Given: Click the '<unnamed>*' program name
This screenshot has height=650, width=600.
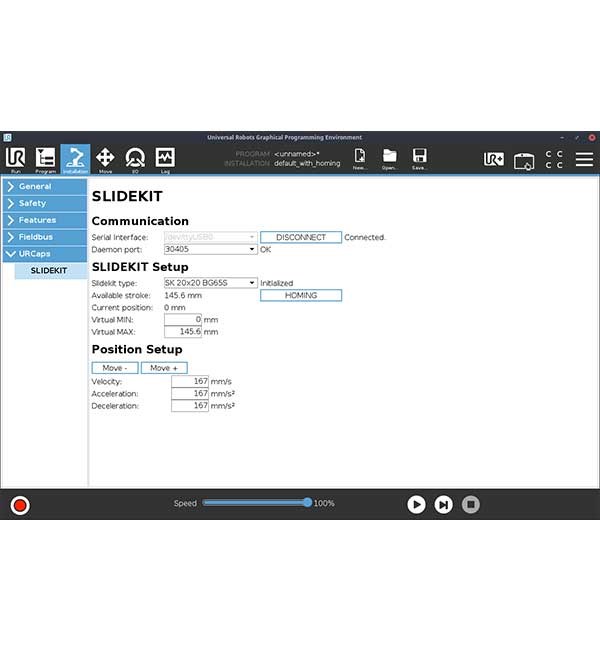Looking at the screenshot, I should [297, 154].
